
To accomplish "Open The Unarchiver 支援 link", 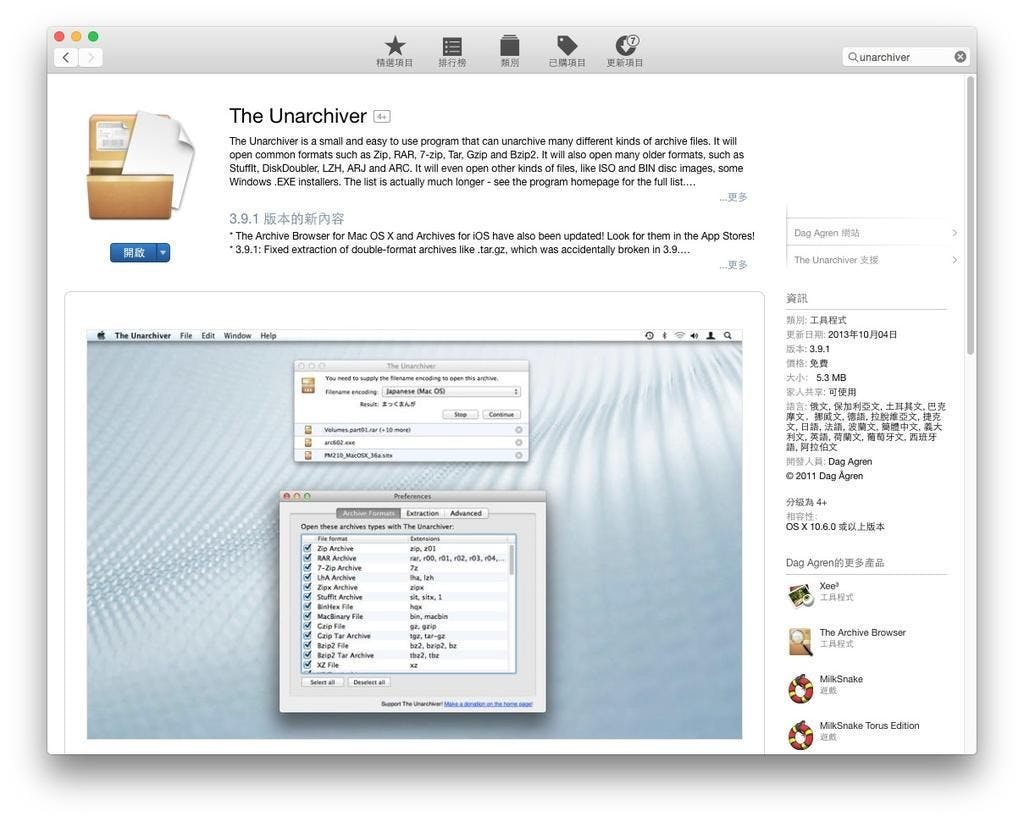I will [836, 260].
